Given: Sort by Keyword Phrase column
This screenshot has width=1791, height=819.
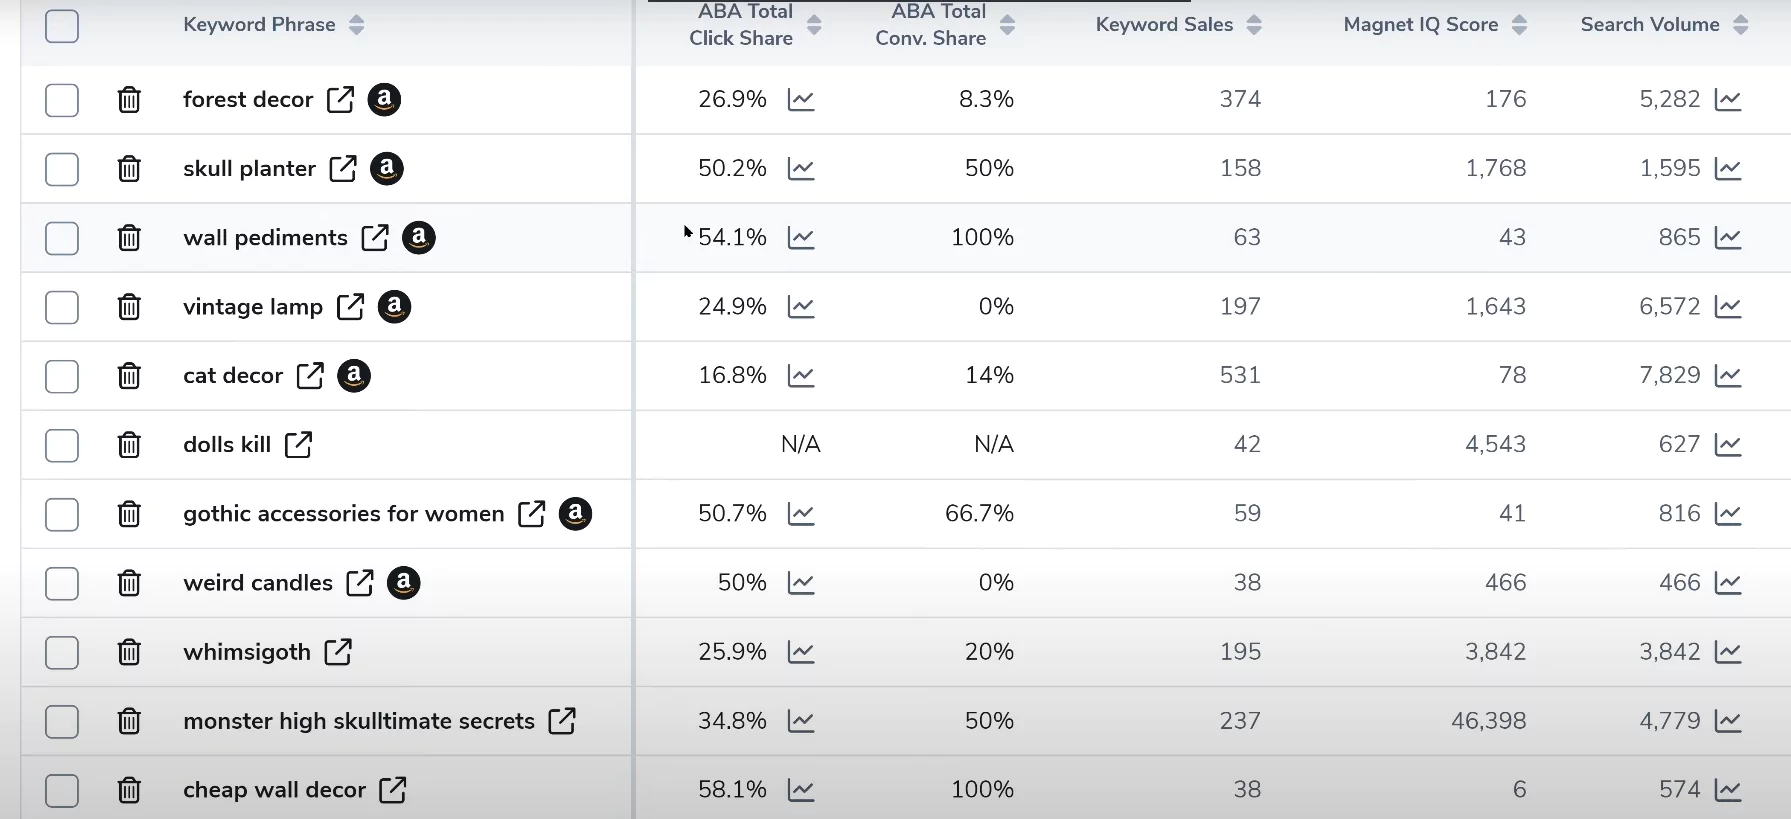Looking at the screenshot, I should (x=357, y=25).
